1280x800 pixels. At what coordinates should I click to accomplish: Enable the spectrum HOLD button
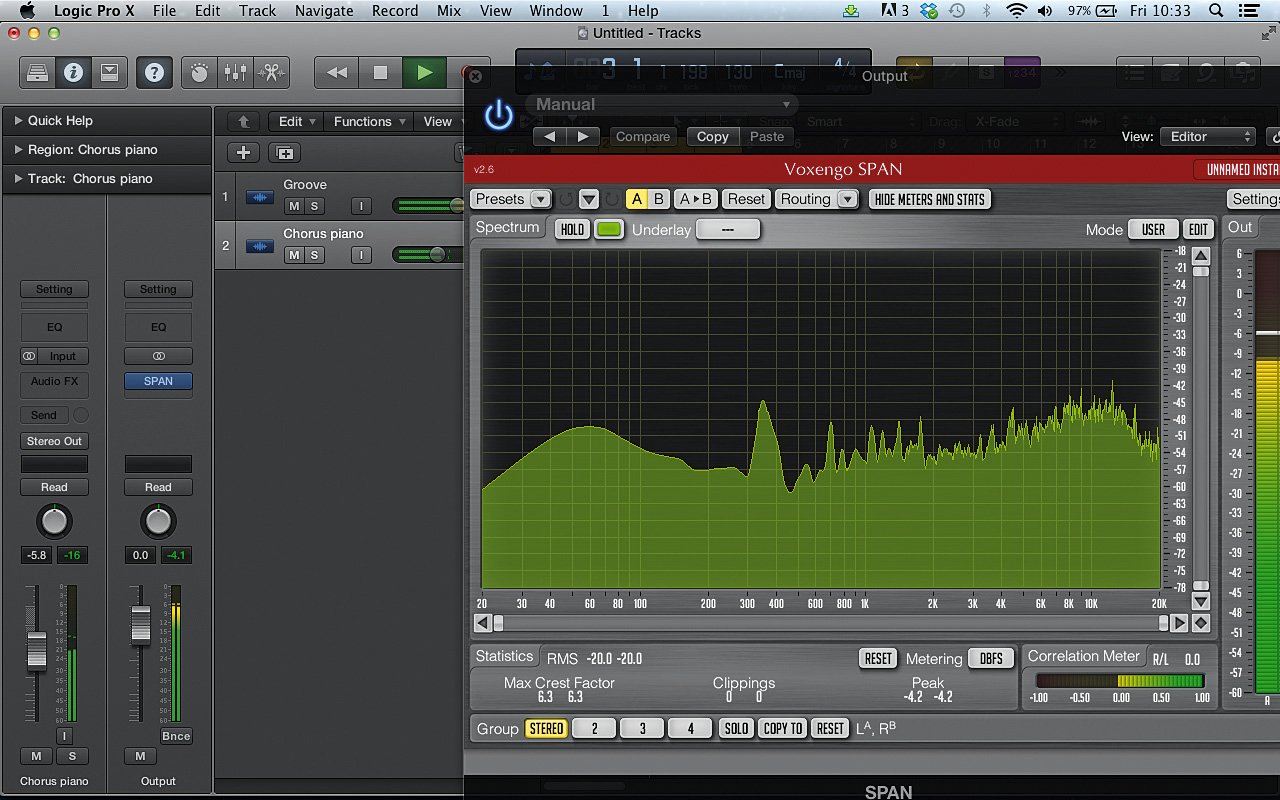point(572,229)
